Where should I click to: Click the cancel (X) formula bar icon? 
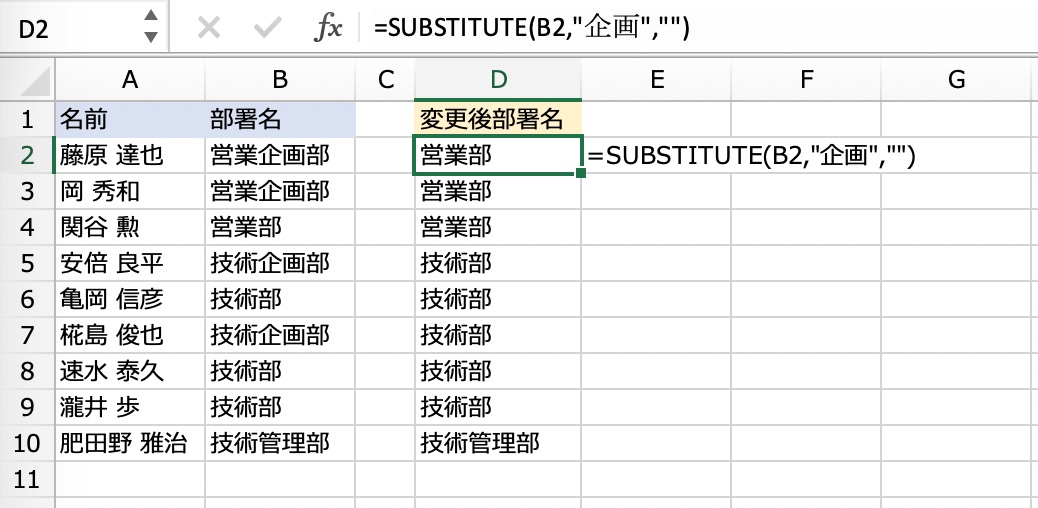pos(208,28)
